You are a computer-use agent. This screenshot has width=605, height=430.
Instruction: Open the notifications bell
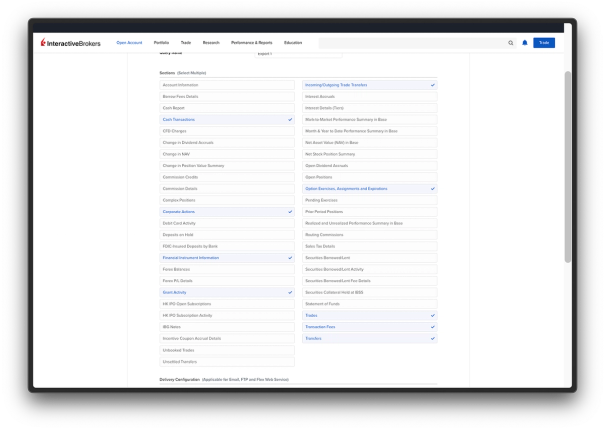coord(525,43)
